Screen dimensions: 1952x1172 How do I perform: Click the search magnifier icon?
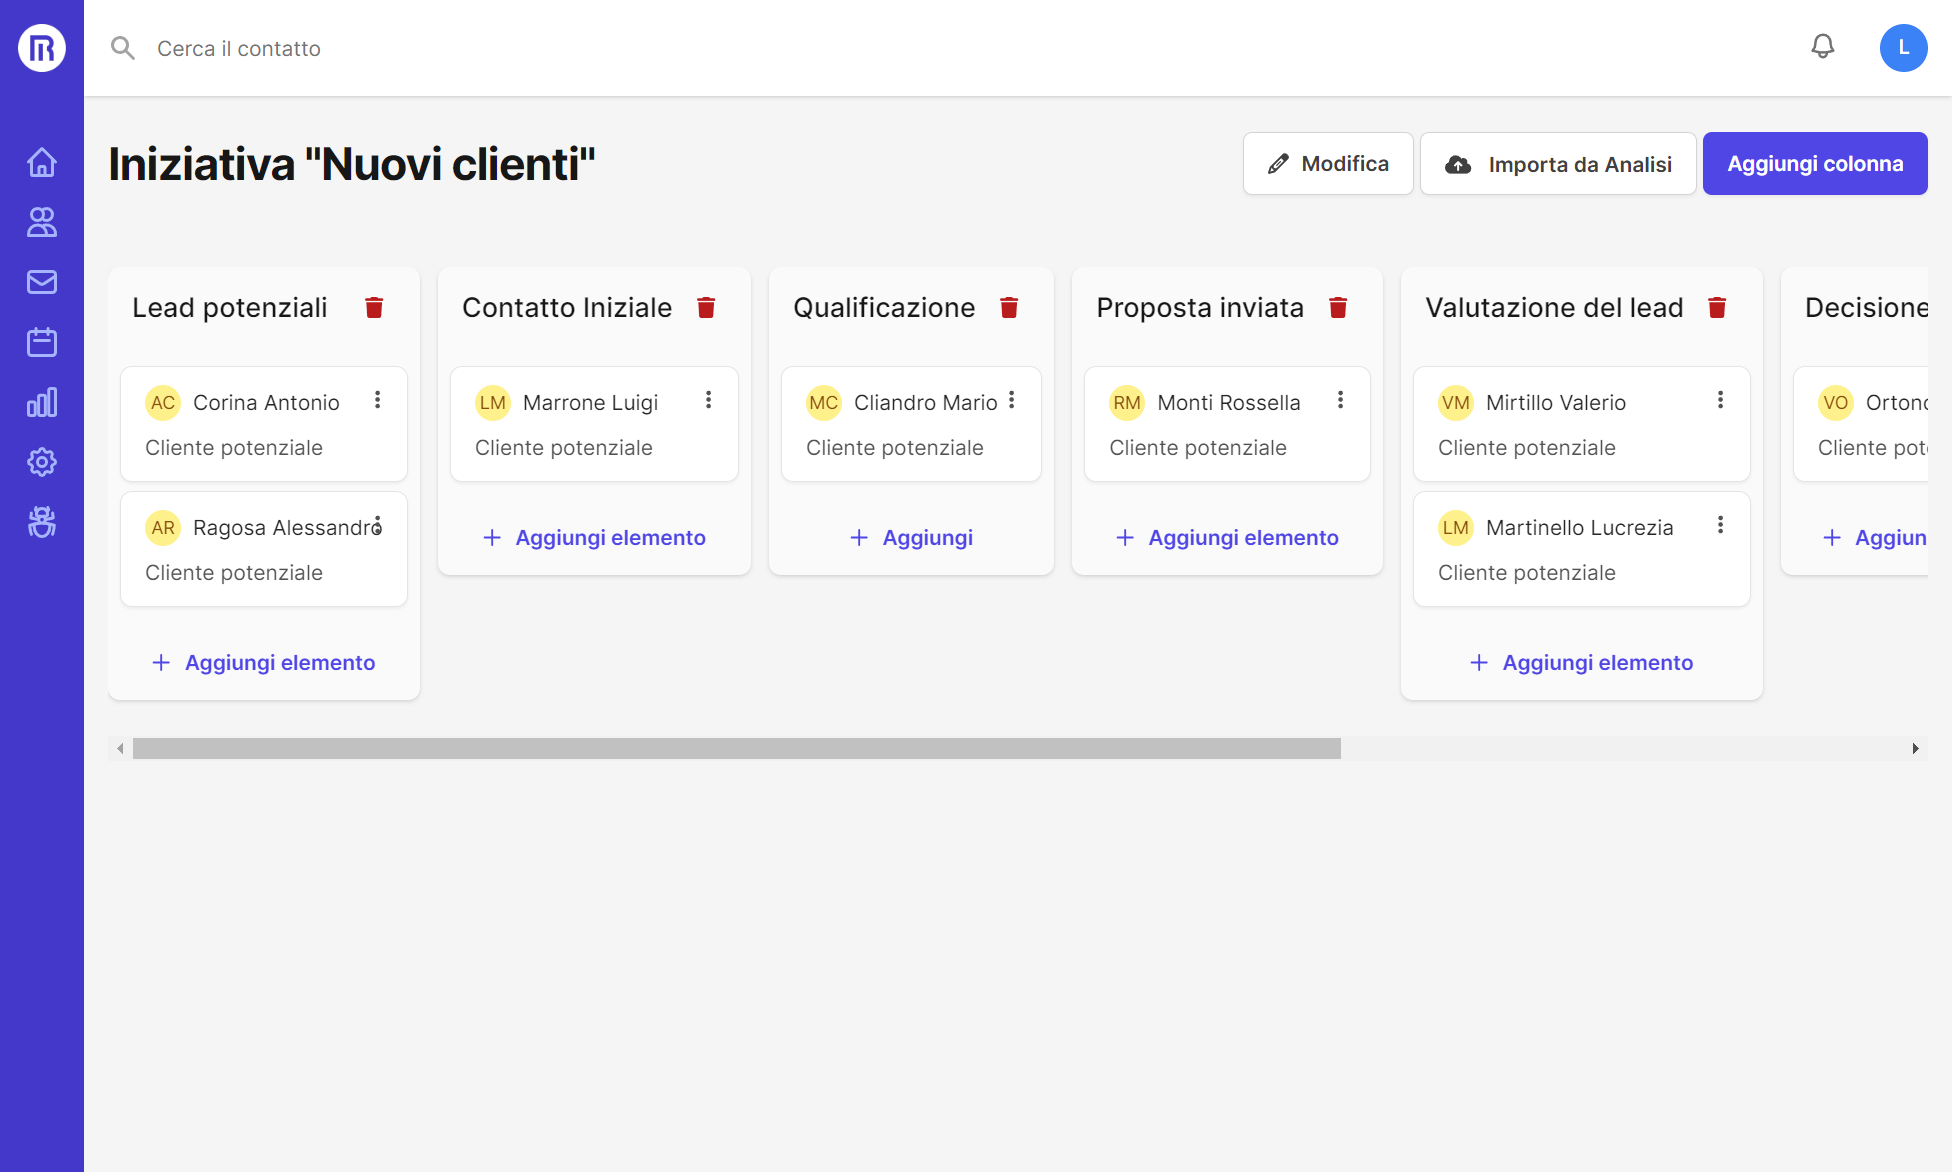pyautogui.click(x=122, y=47)
